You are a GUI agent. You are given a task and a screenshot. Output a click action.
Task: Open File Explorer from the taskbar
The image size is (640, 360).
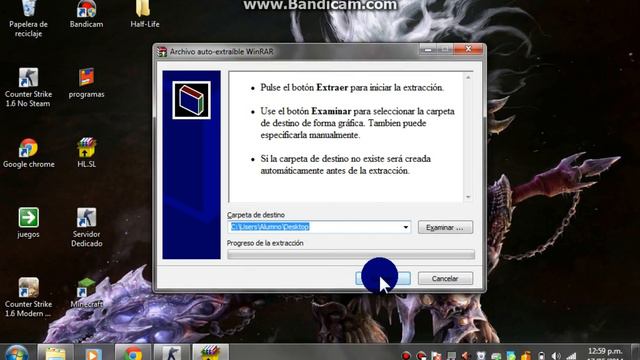point(56,353)
